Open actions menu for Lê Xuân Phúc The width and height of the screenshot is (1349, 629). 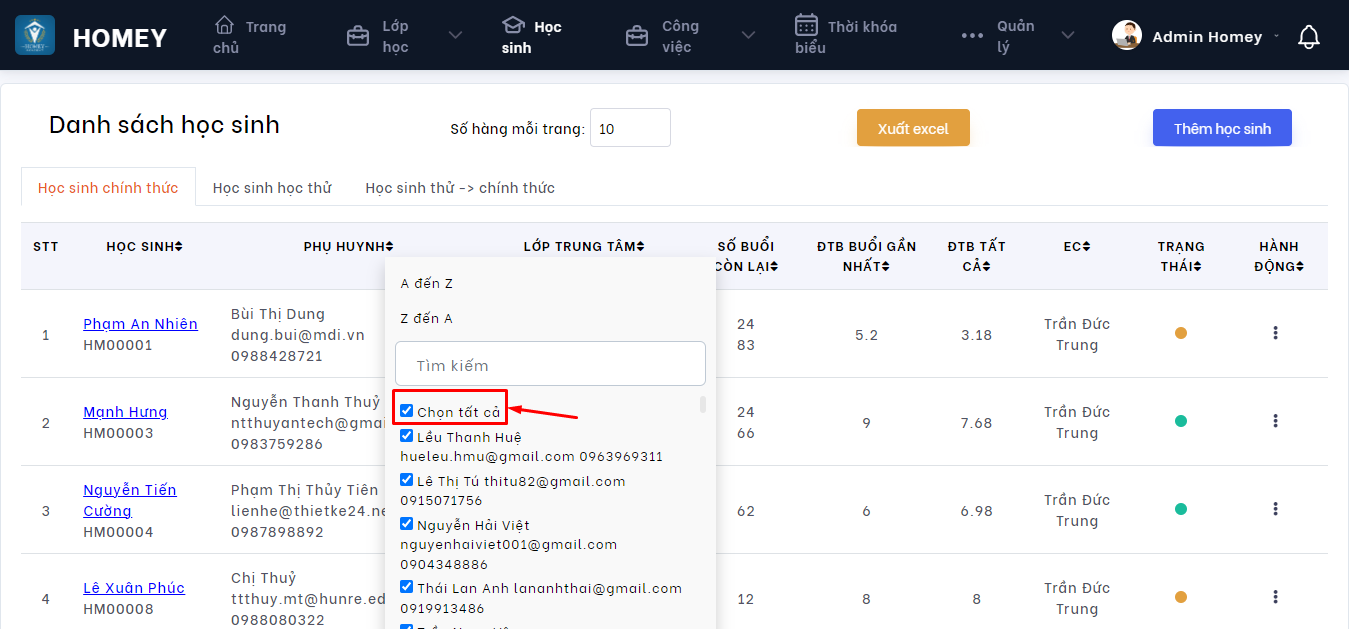pos(1275,597)
